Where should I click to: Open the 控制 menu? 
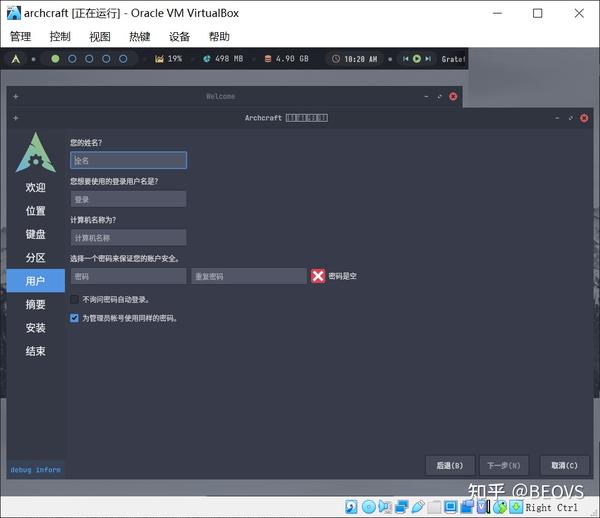60,36
